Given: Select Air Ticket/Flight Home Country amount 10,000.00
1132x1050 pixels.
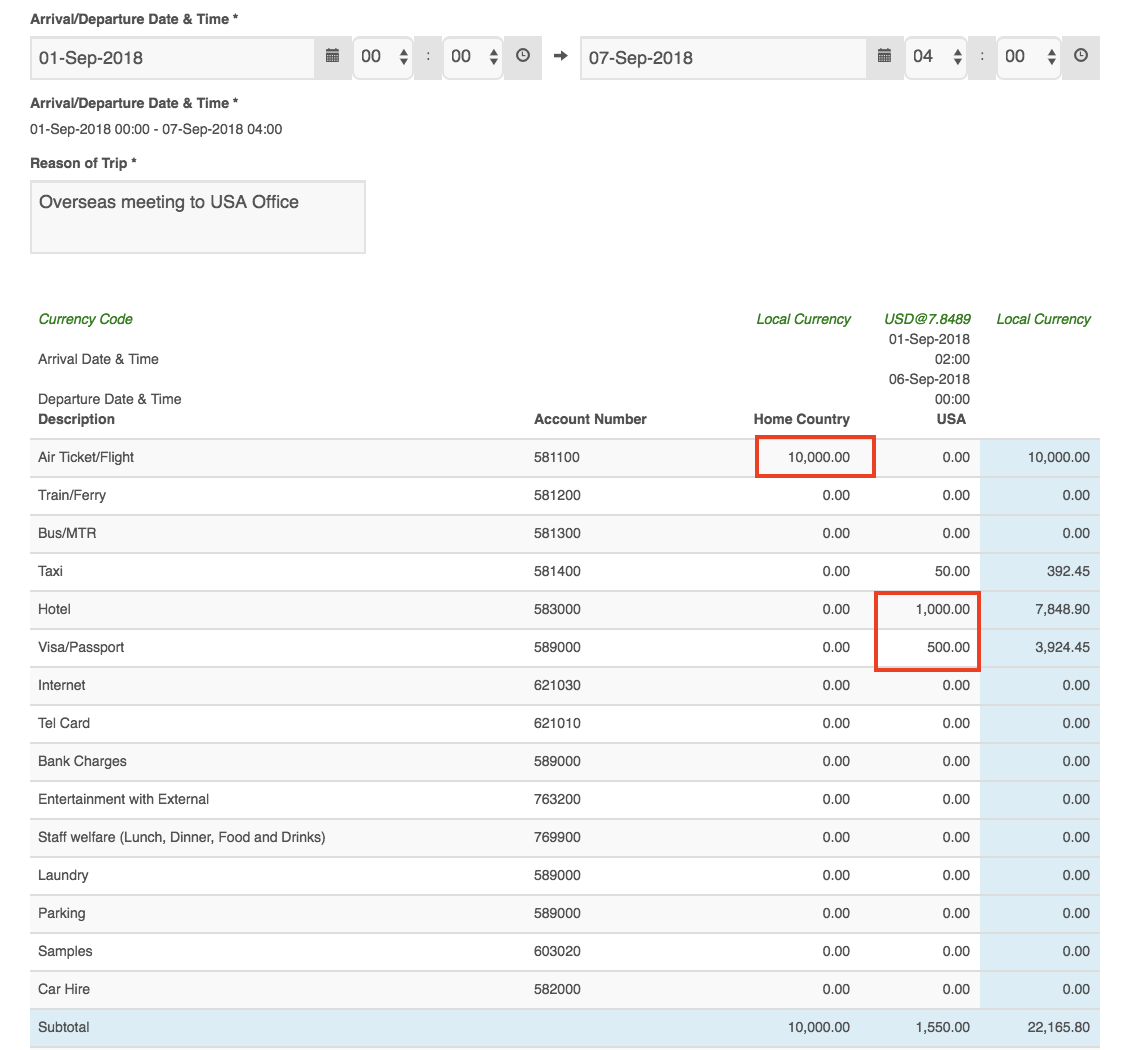Looking at the screenshot, I should pos(817,457).
